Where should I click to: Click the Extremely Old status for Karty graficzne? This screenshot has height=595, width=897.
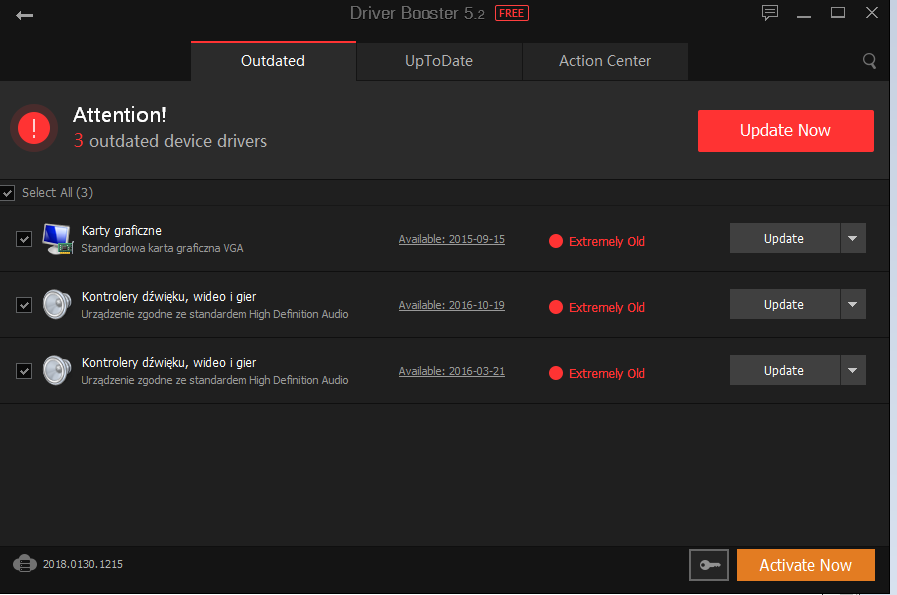pyautogui.click(x=606, y=241)
